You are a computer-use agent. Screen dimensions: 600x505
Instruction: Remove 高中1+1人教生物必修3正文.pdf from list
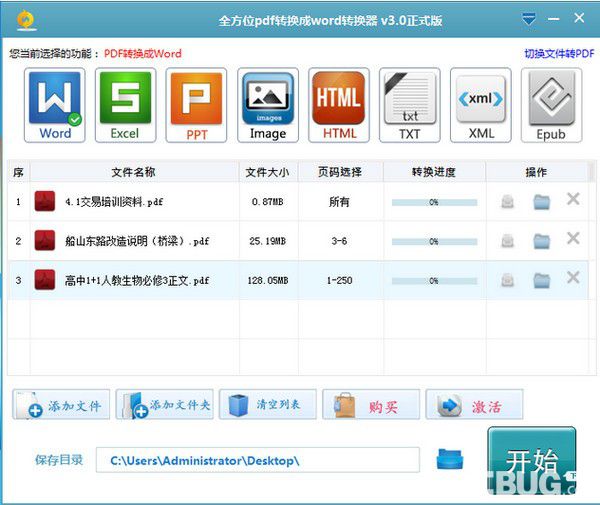click(573, 277)
